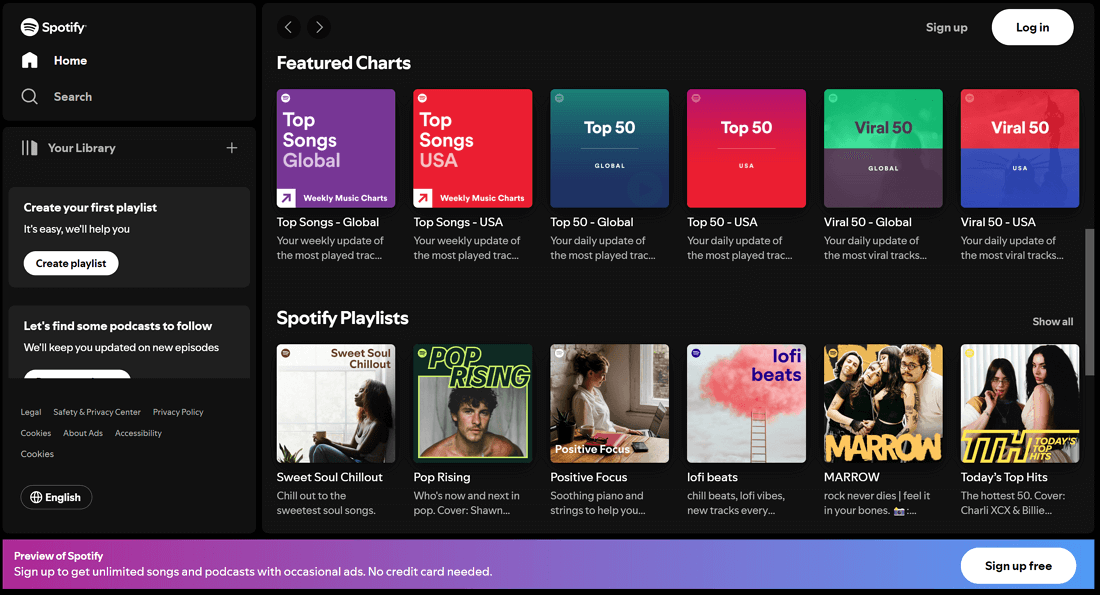Open the About Ads link
The image size is (1100, 595).
click(83, 433)
